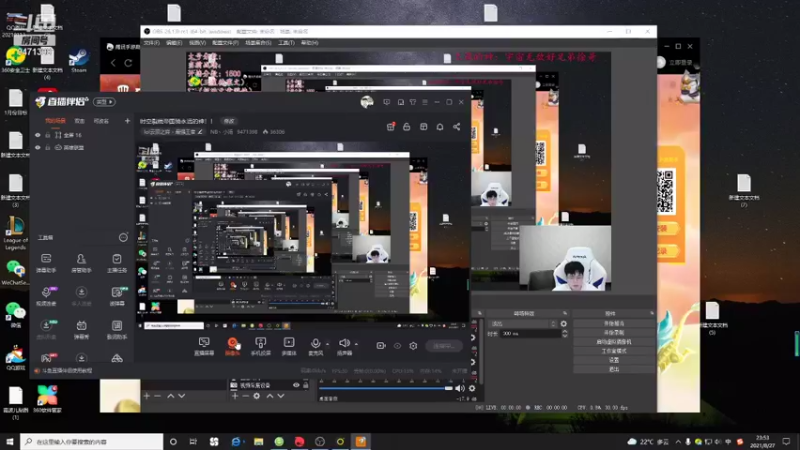Click the start-live pill button in the companion
Viewport: 800px width, 450px height.
tap(444, 346)
